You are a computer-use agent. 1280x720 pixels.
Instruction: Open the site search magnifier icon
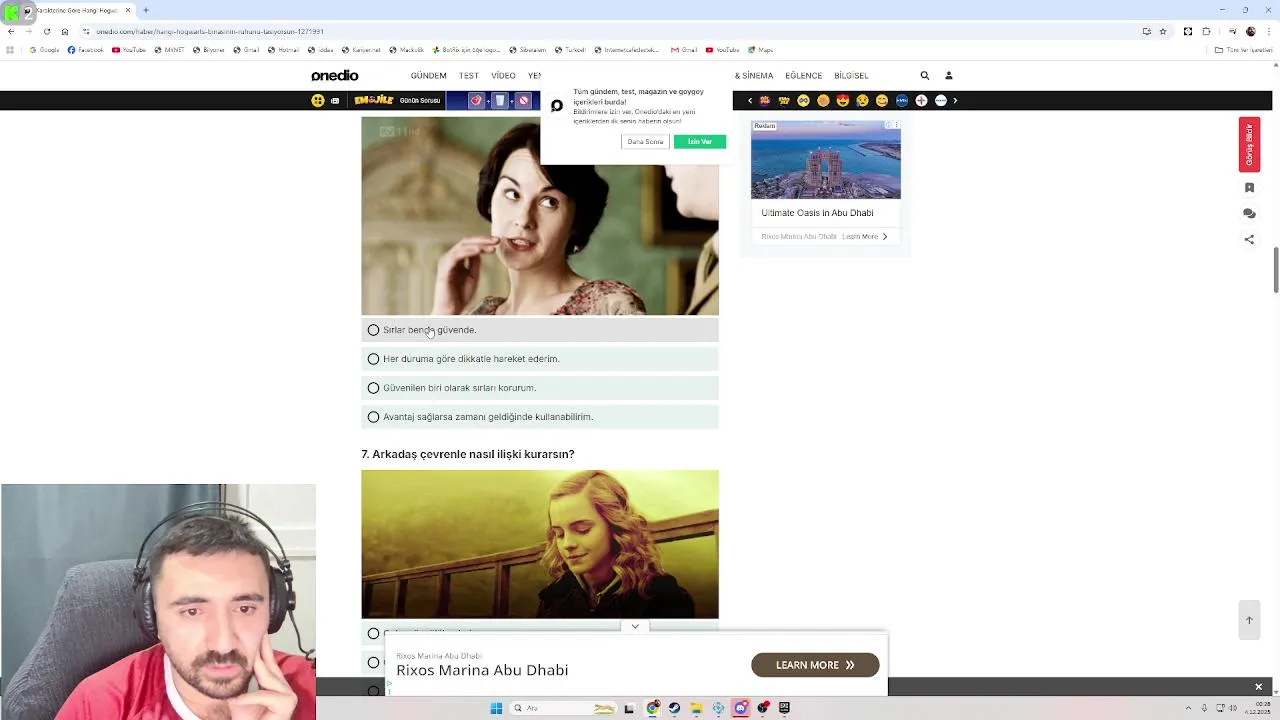pyautogui.click(x=925, y=76)
